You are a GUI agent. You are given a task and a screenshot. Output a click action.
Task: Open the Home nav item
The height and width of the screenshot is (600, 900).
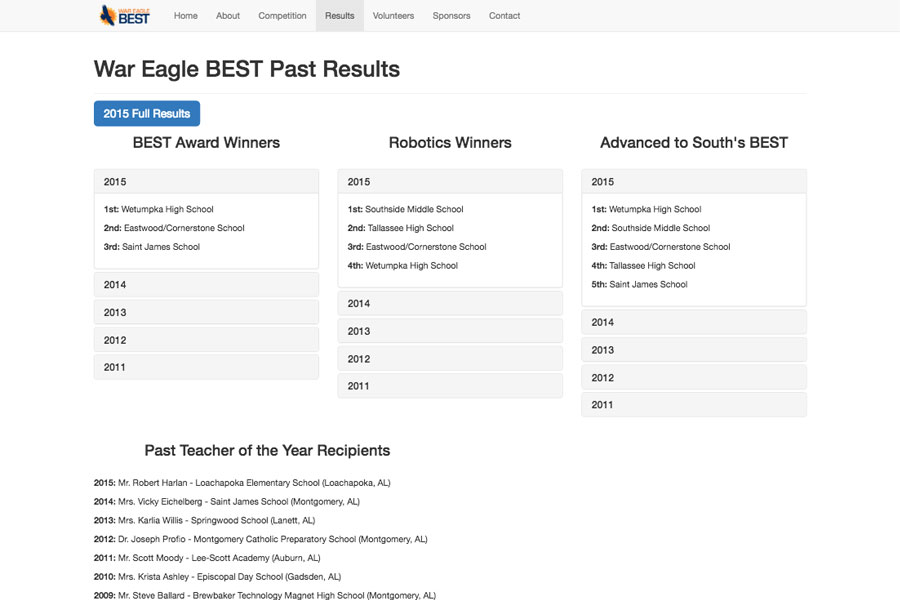point(185,16)
